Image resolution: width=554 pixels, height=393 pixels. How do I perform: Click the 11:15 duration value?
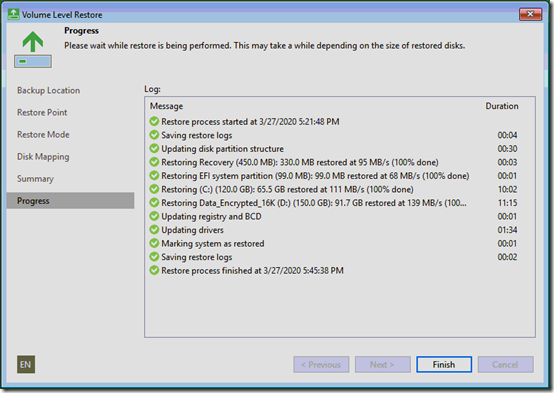[507, 203]
